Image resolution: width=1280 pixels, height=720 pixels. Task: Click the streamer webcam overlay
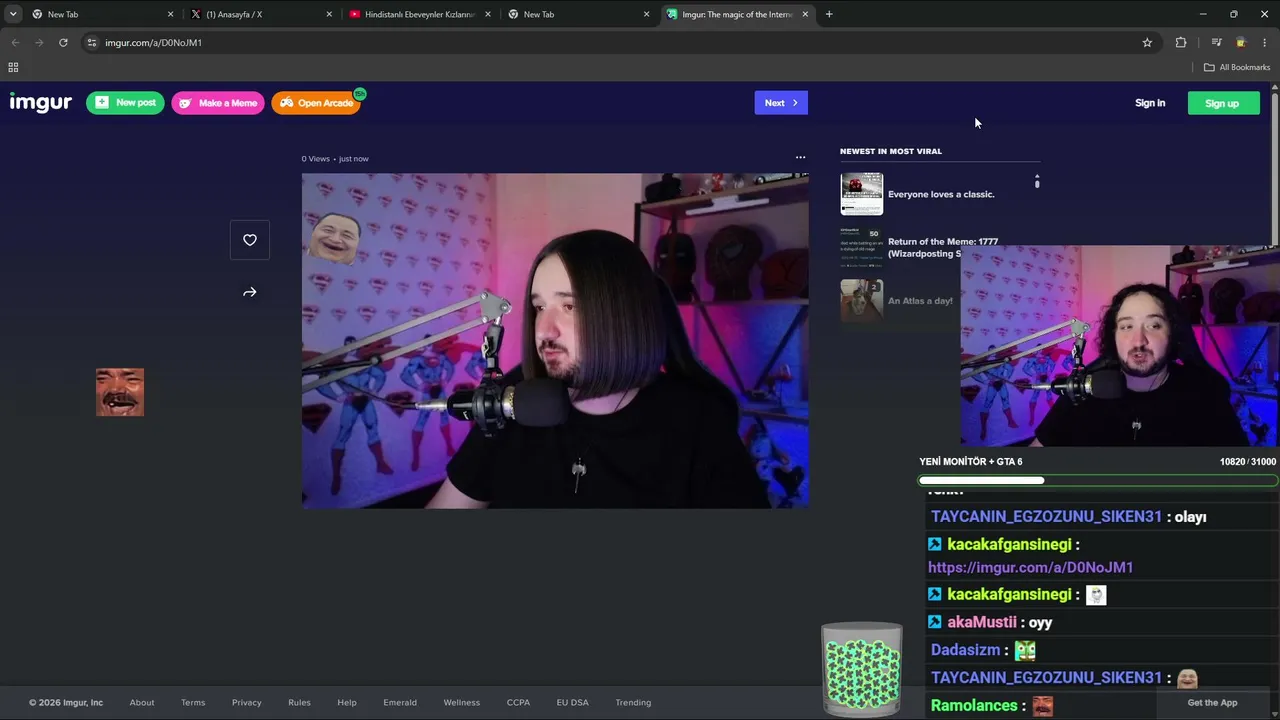(1119, 346)
